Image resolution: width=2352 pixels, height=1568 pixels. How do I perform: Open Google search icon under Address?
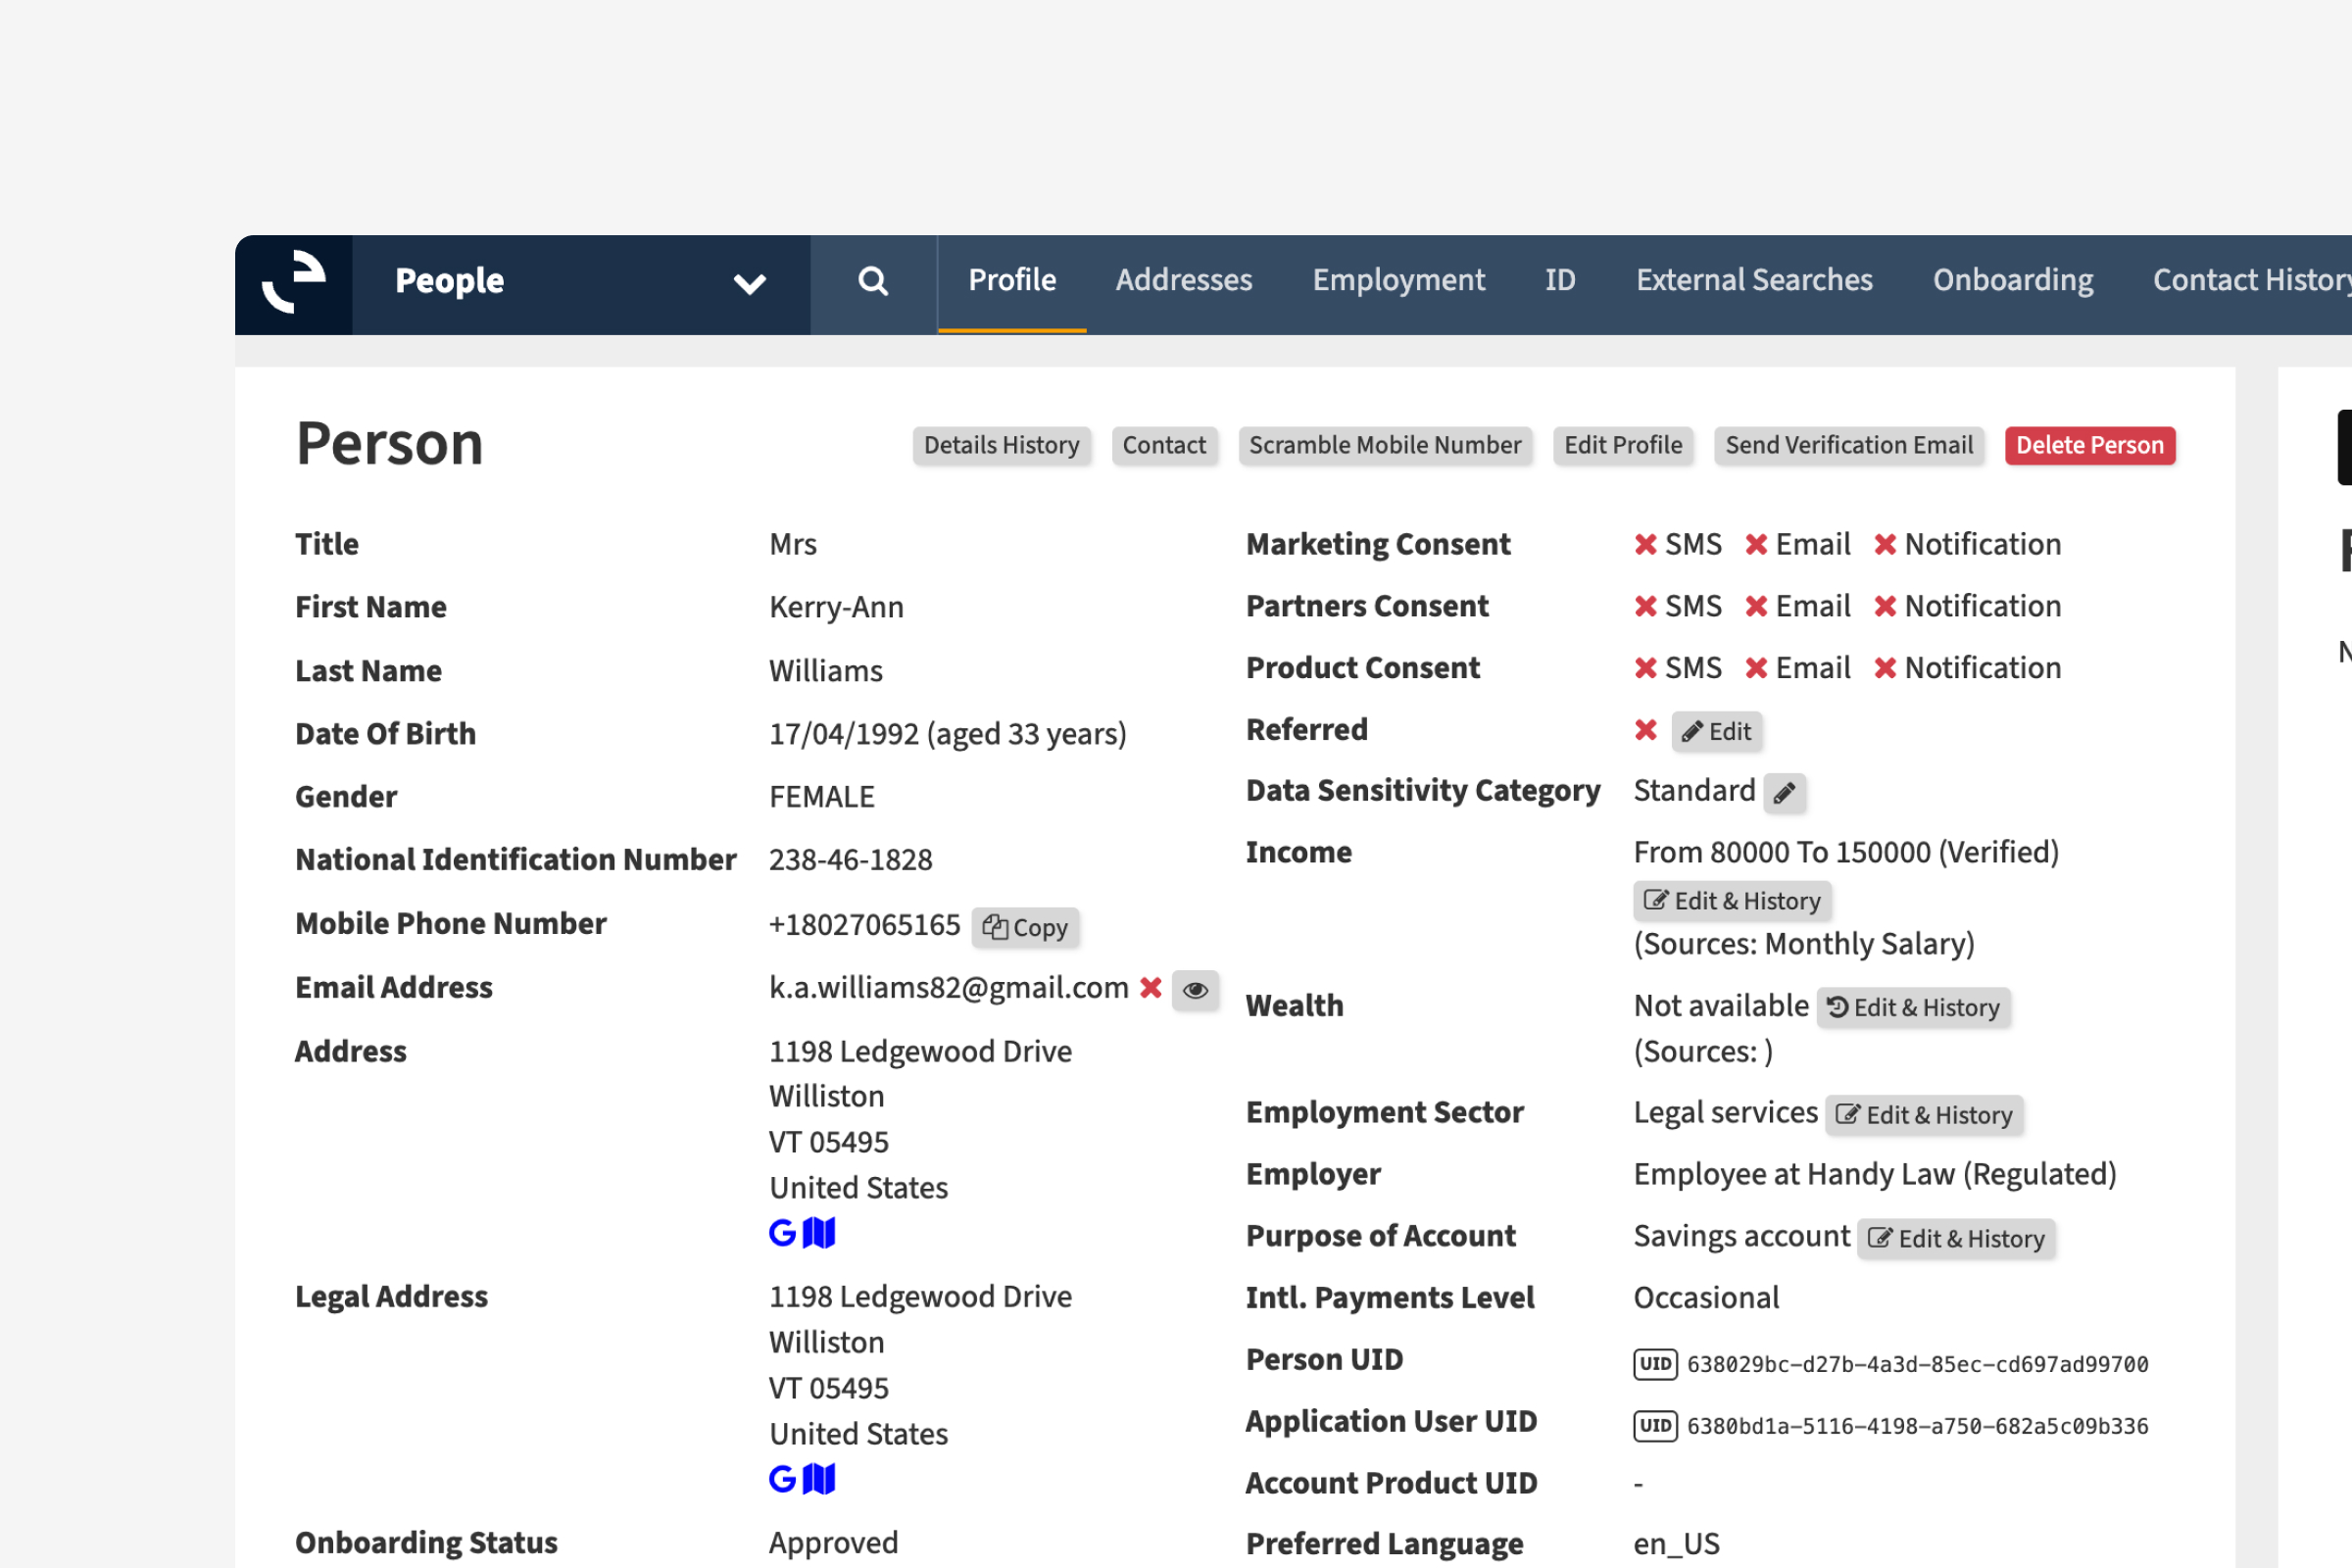782,1233
